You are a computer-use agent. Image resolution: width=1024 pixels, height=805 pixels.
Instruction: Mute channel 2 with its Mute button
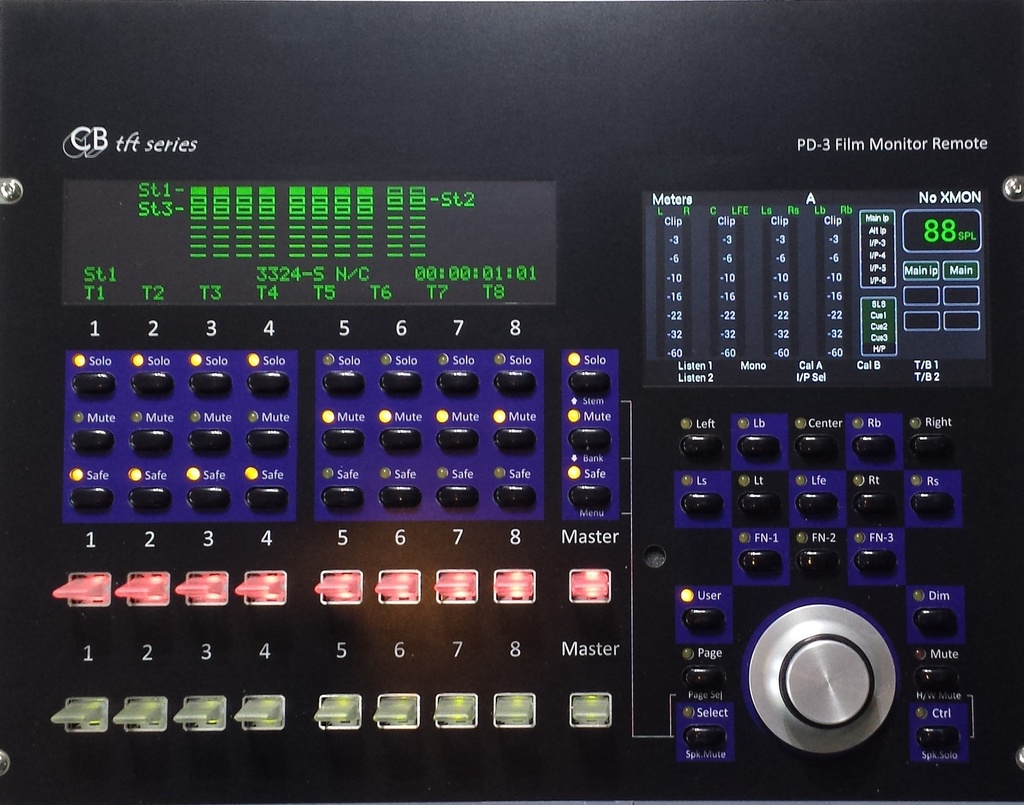(x=151, y=441)
